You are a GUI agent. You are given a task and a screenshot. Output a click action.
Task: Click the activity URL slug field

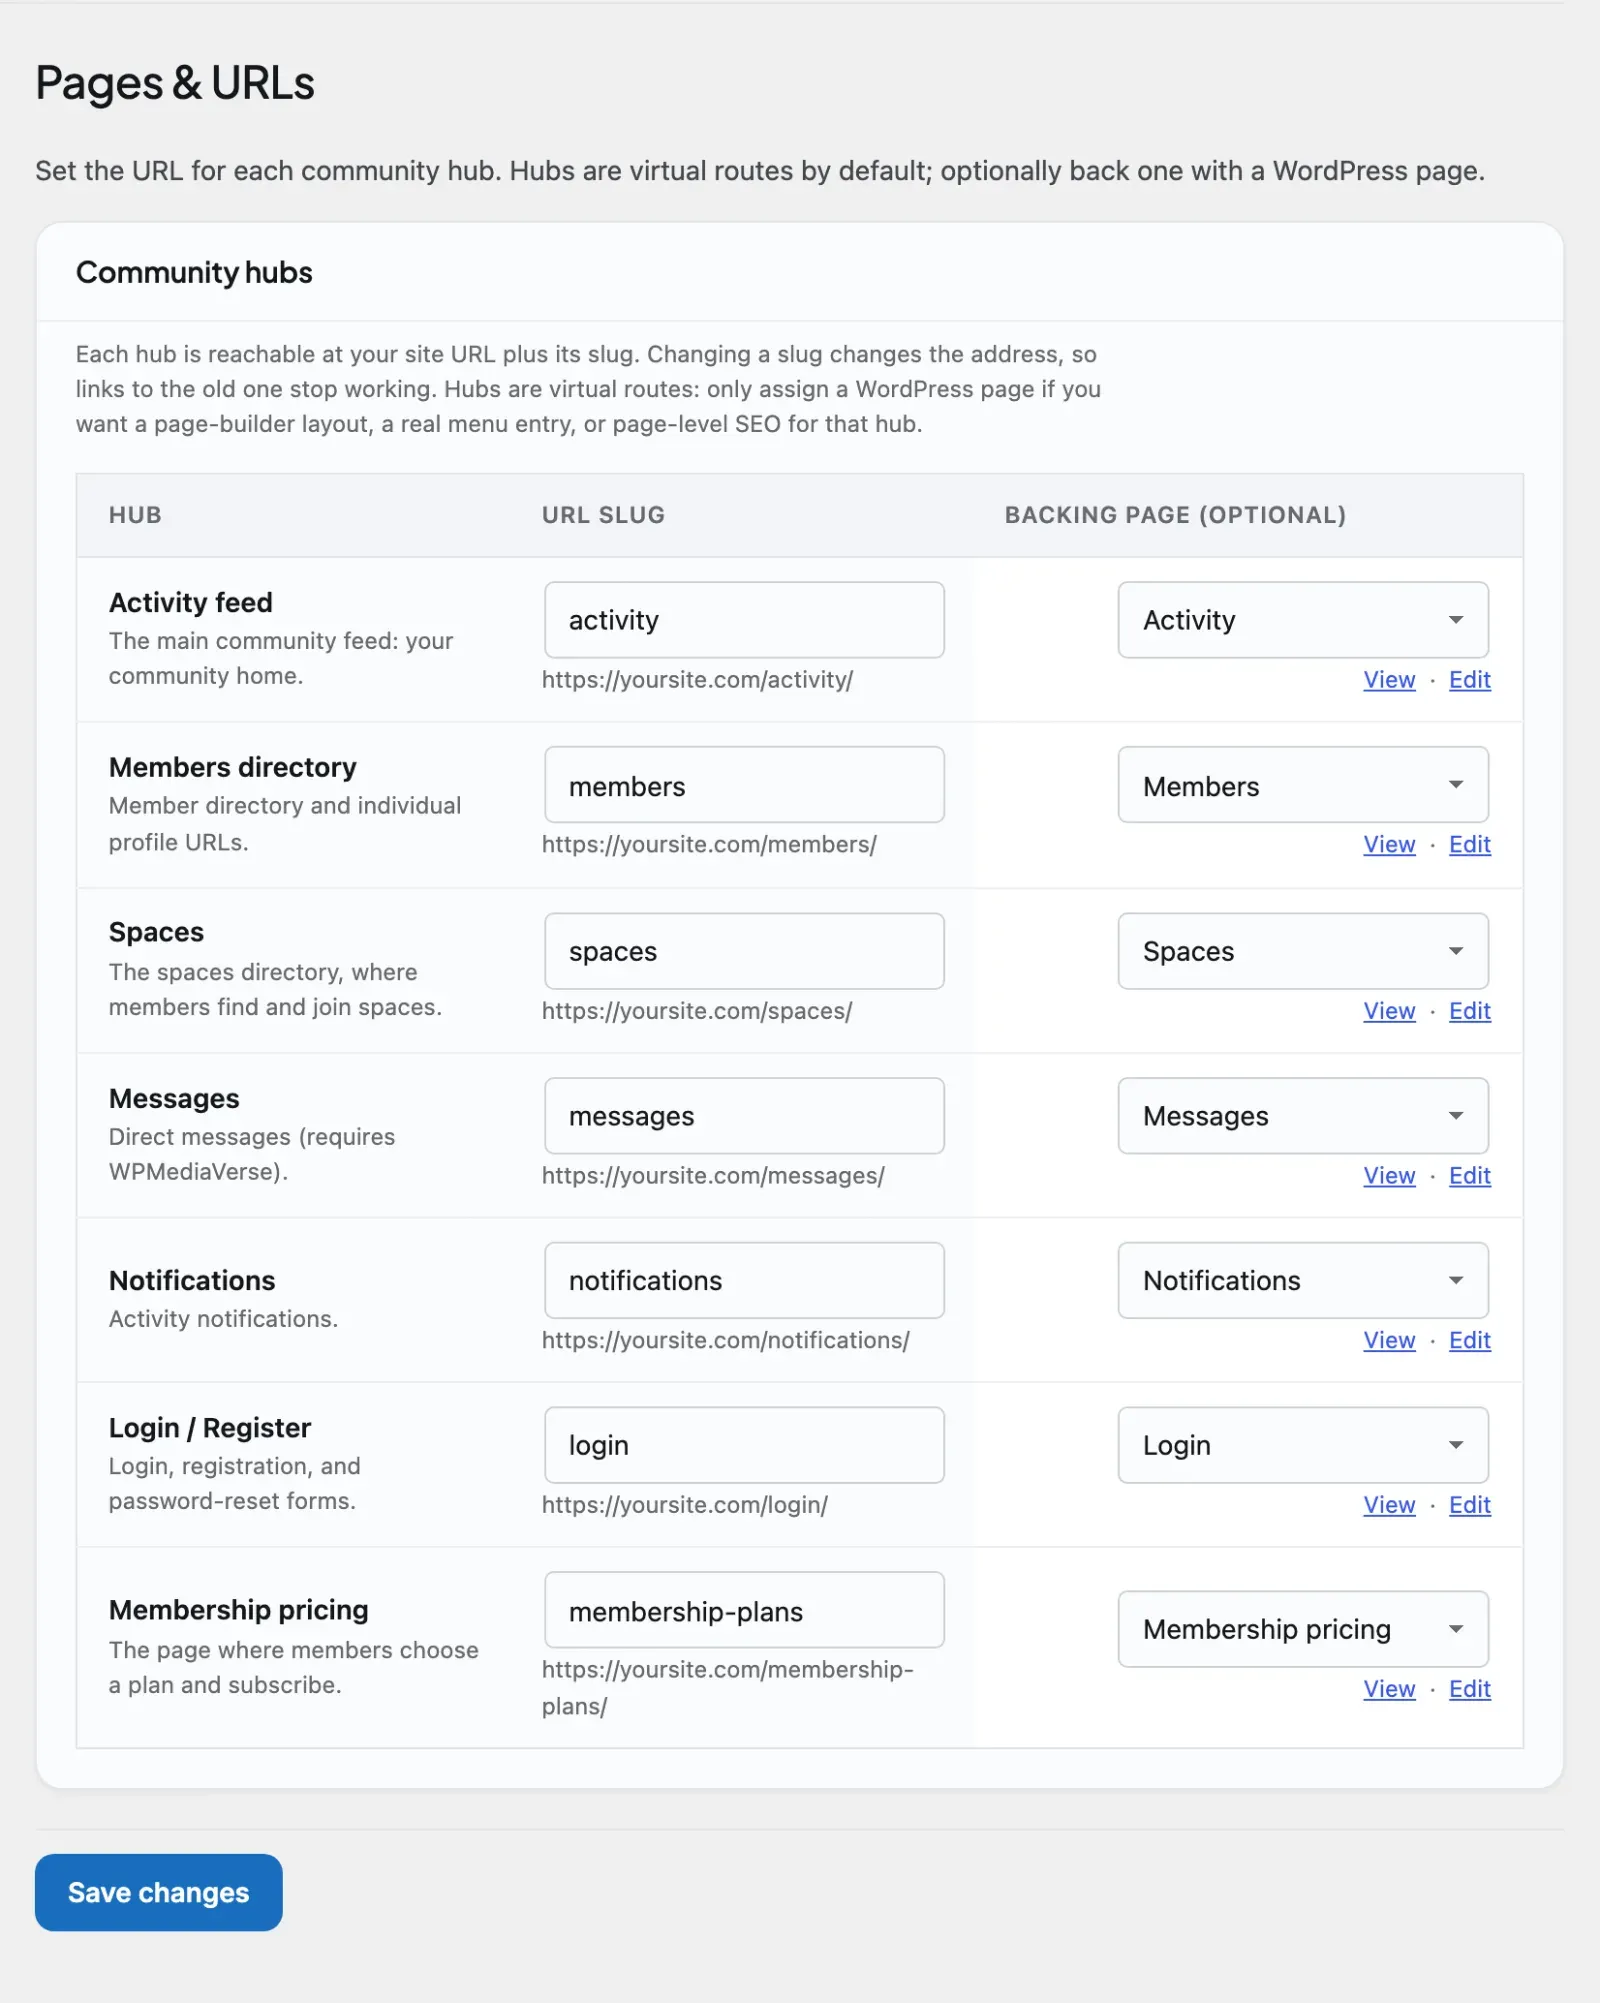pos(744,620)
